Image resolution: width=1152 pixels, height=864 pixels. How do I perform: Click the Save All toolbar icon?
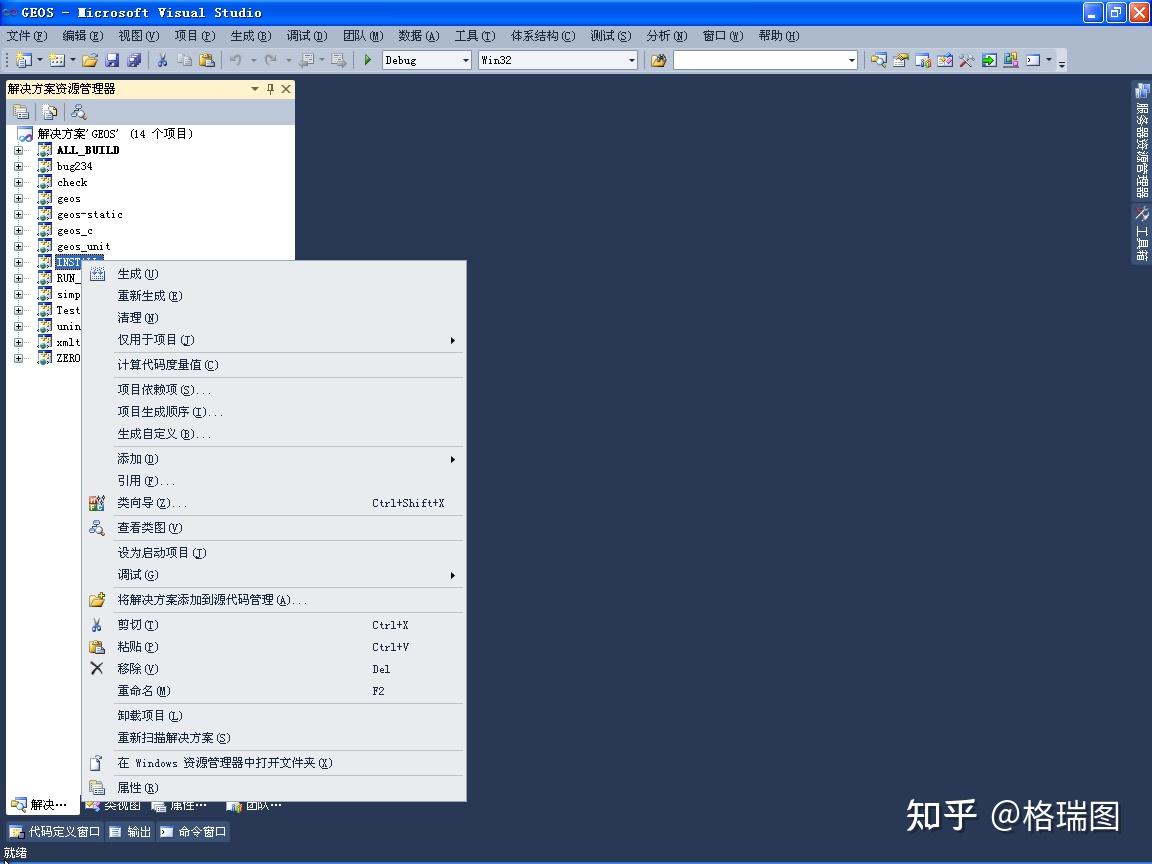click(135, 60)
